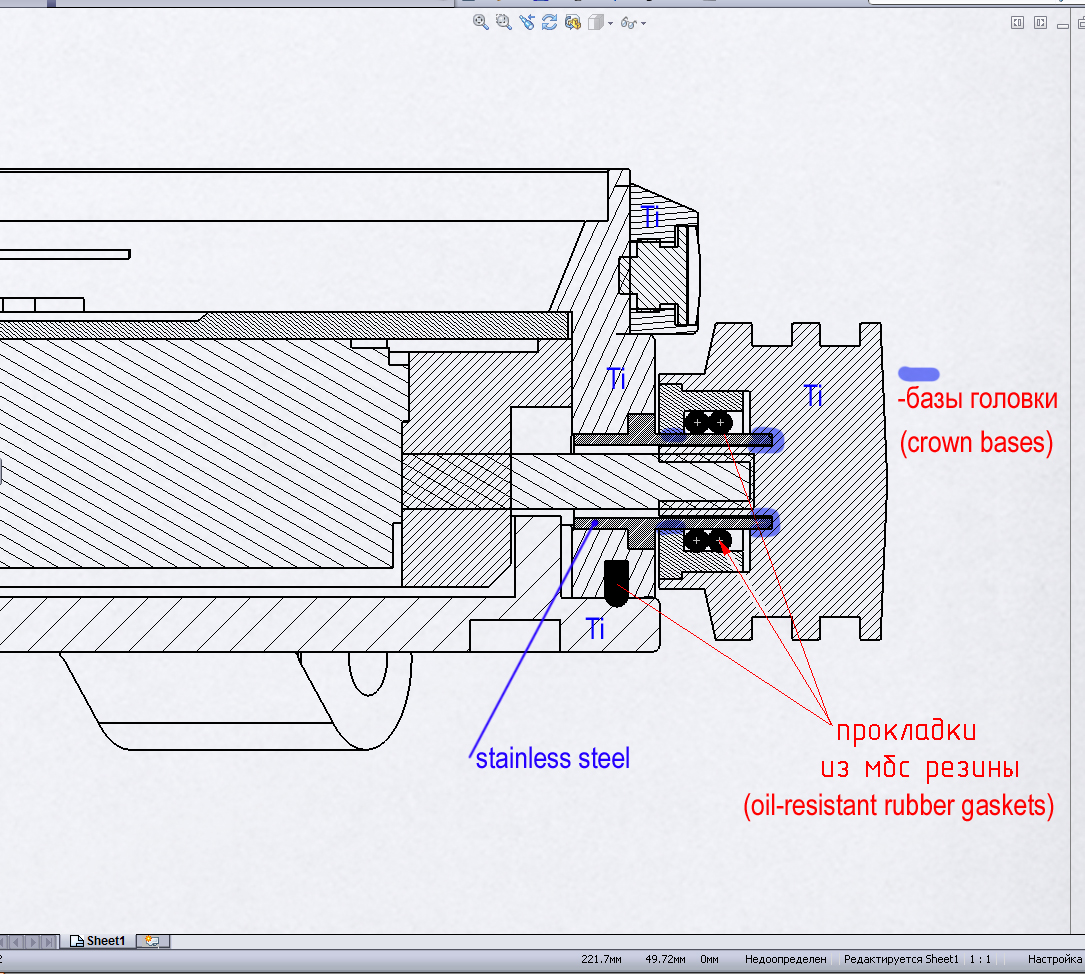Select the blue 'stainless steel' annotation text
1085x974 pixels.
[x=552, y=758]
